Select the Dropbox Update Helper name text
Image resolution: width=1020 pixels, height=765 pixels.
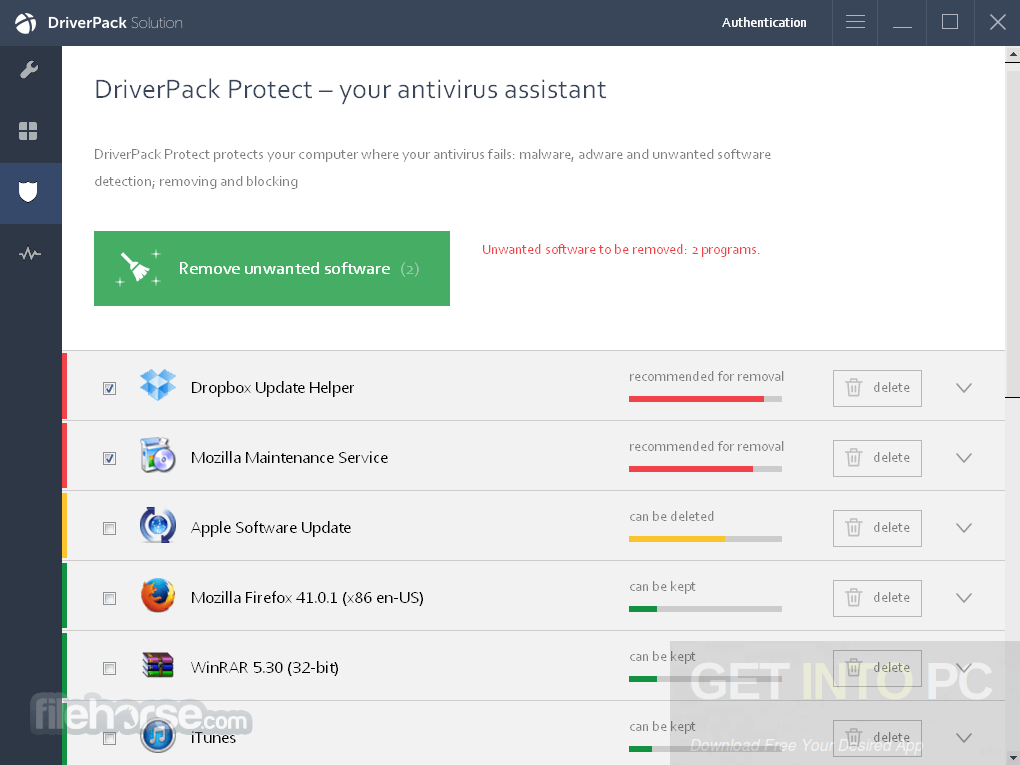tap(272, 388)
